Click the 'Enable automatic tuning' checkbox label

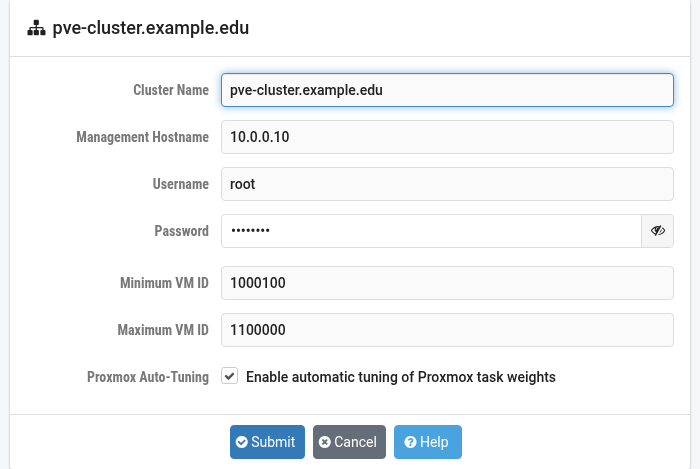pyautogui.click(x=400, y=377)
